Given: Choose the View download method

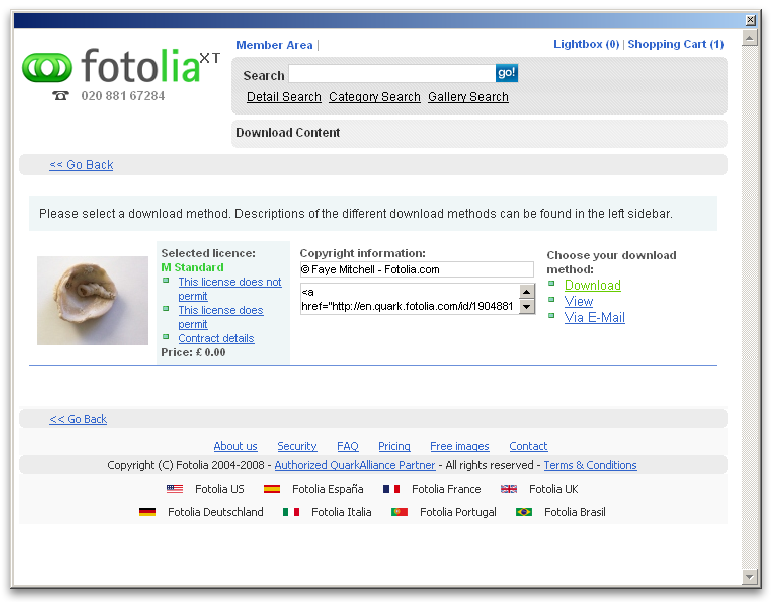Looking at the screenshot, I should [x=579, y=301].
